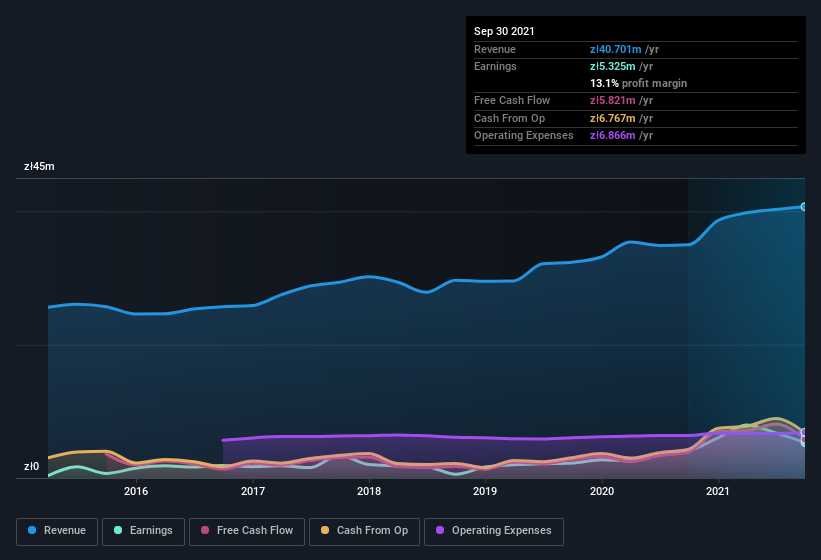Viewport: 821px width, 560px height.
Task: Click the 2017 x-axis label
Action: tap(252, 491)
